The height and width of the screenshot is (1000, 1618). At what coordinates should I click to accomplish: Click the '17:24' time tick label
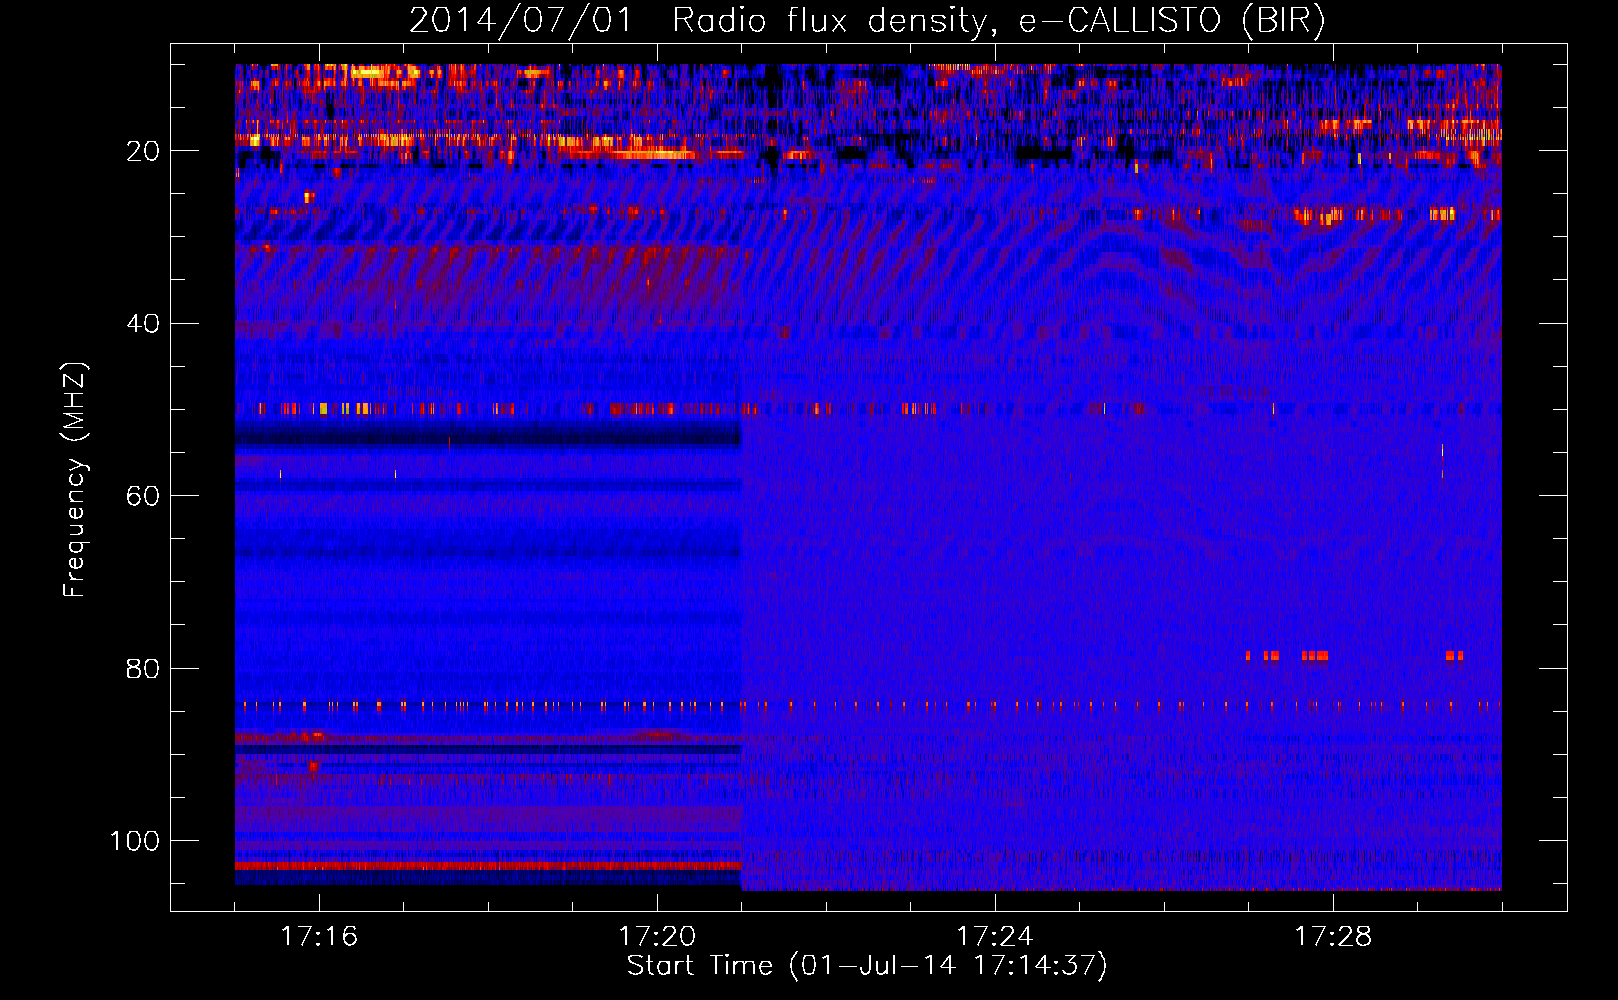(995, 936)
